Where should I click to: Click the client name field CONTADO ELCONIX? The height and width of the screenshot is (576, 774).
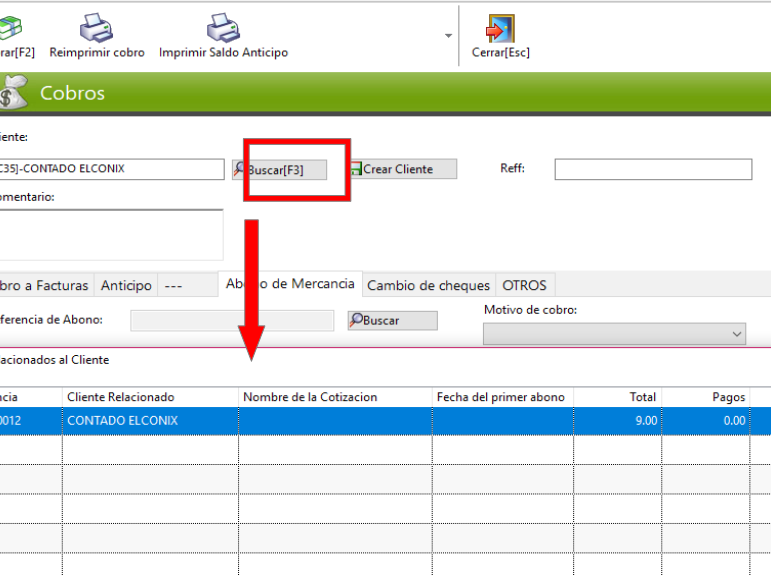(112, 169)
